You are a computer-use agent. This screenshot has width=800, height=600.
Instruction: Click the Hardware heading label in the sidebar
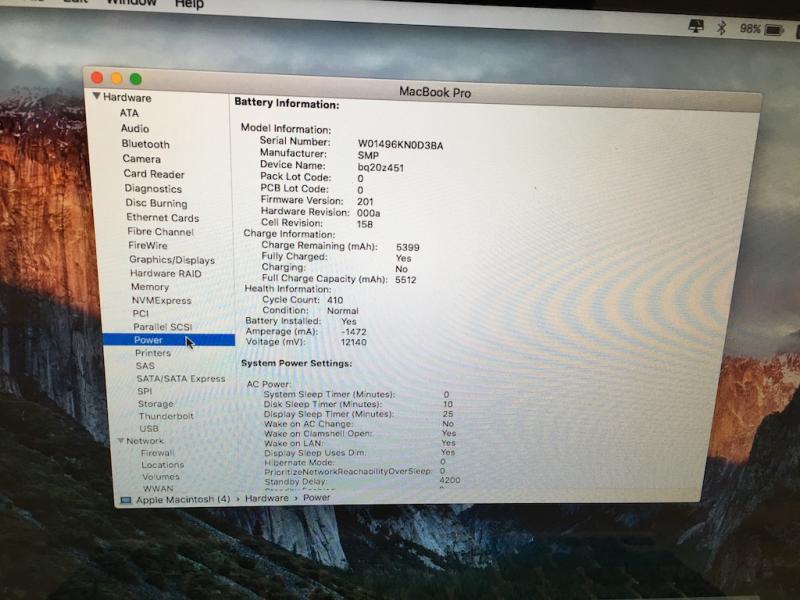click(x=127, y=97)
